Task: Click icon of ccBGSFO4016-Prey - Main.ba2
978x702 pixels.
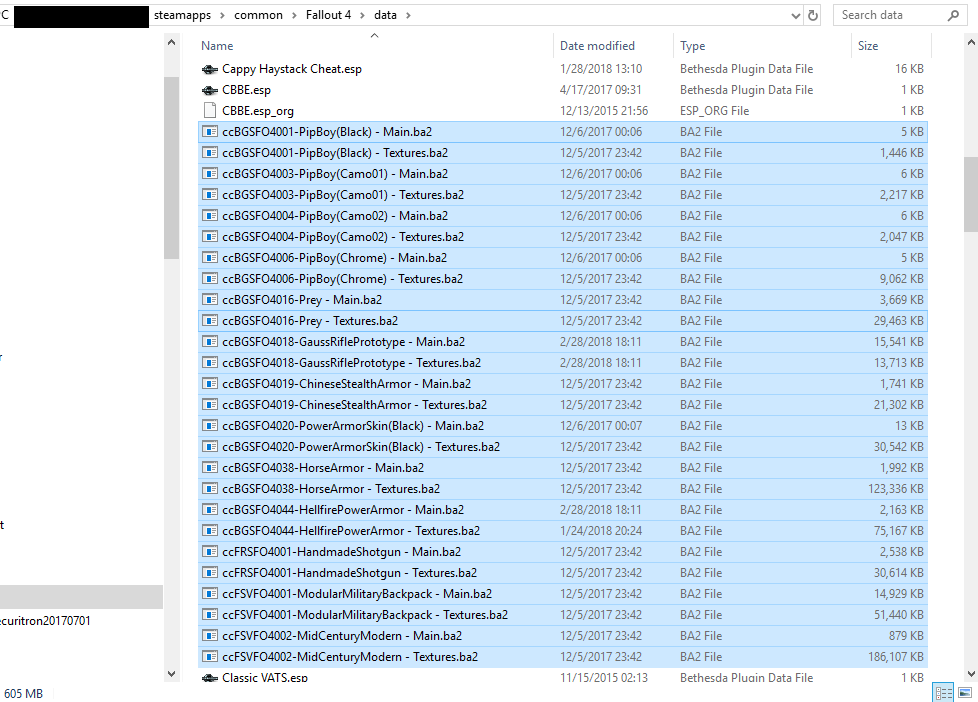Action: (x=210, y=300)
